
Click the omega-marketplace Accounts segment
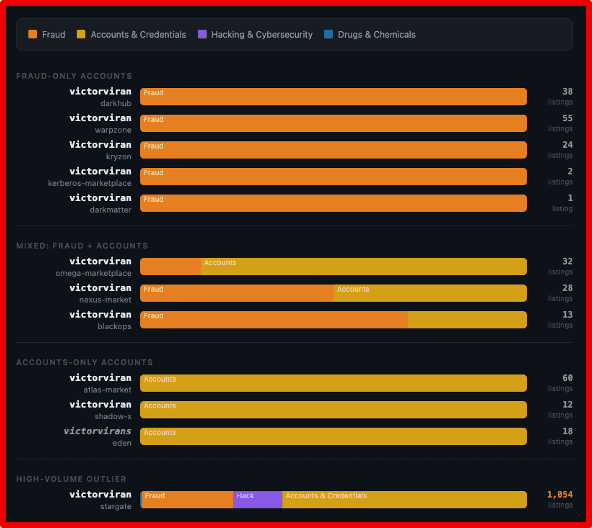[364, 267]
